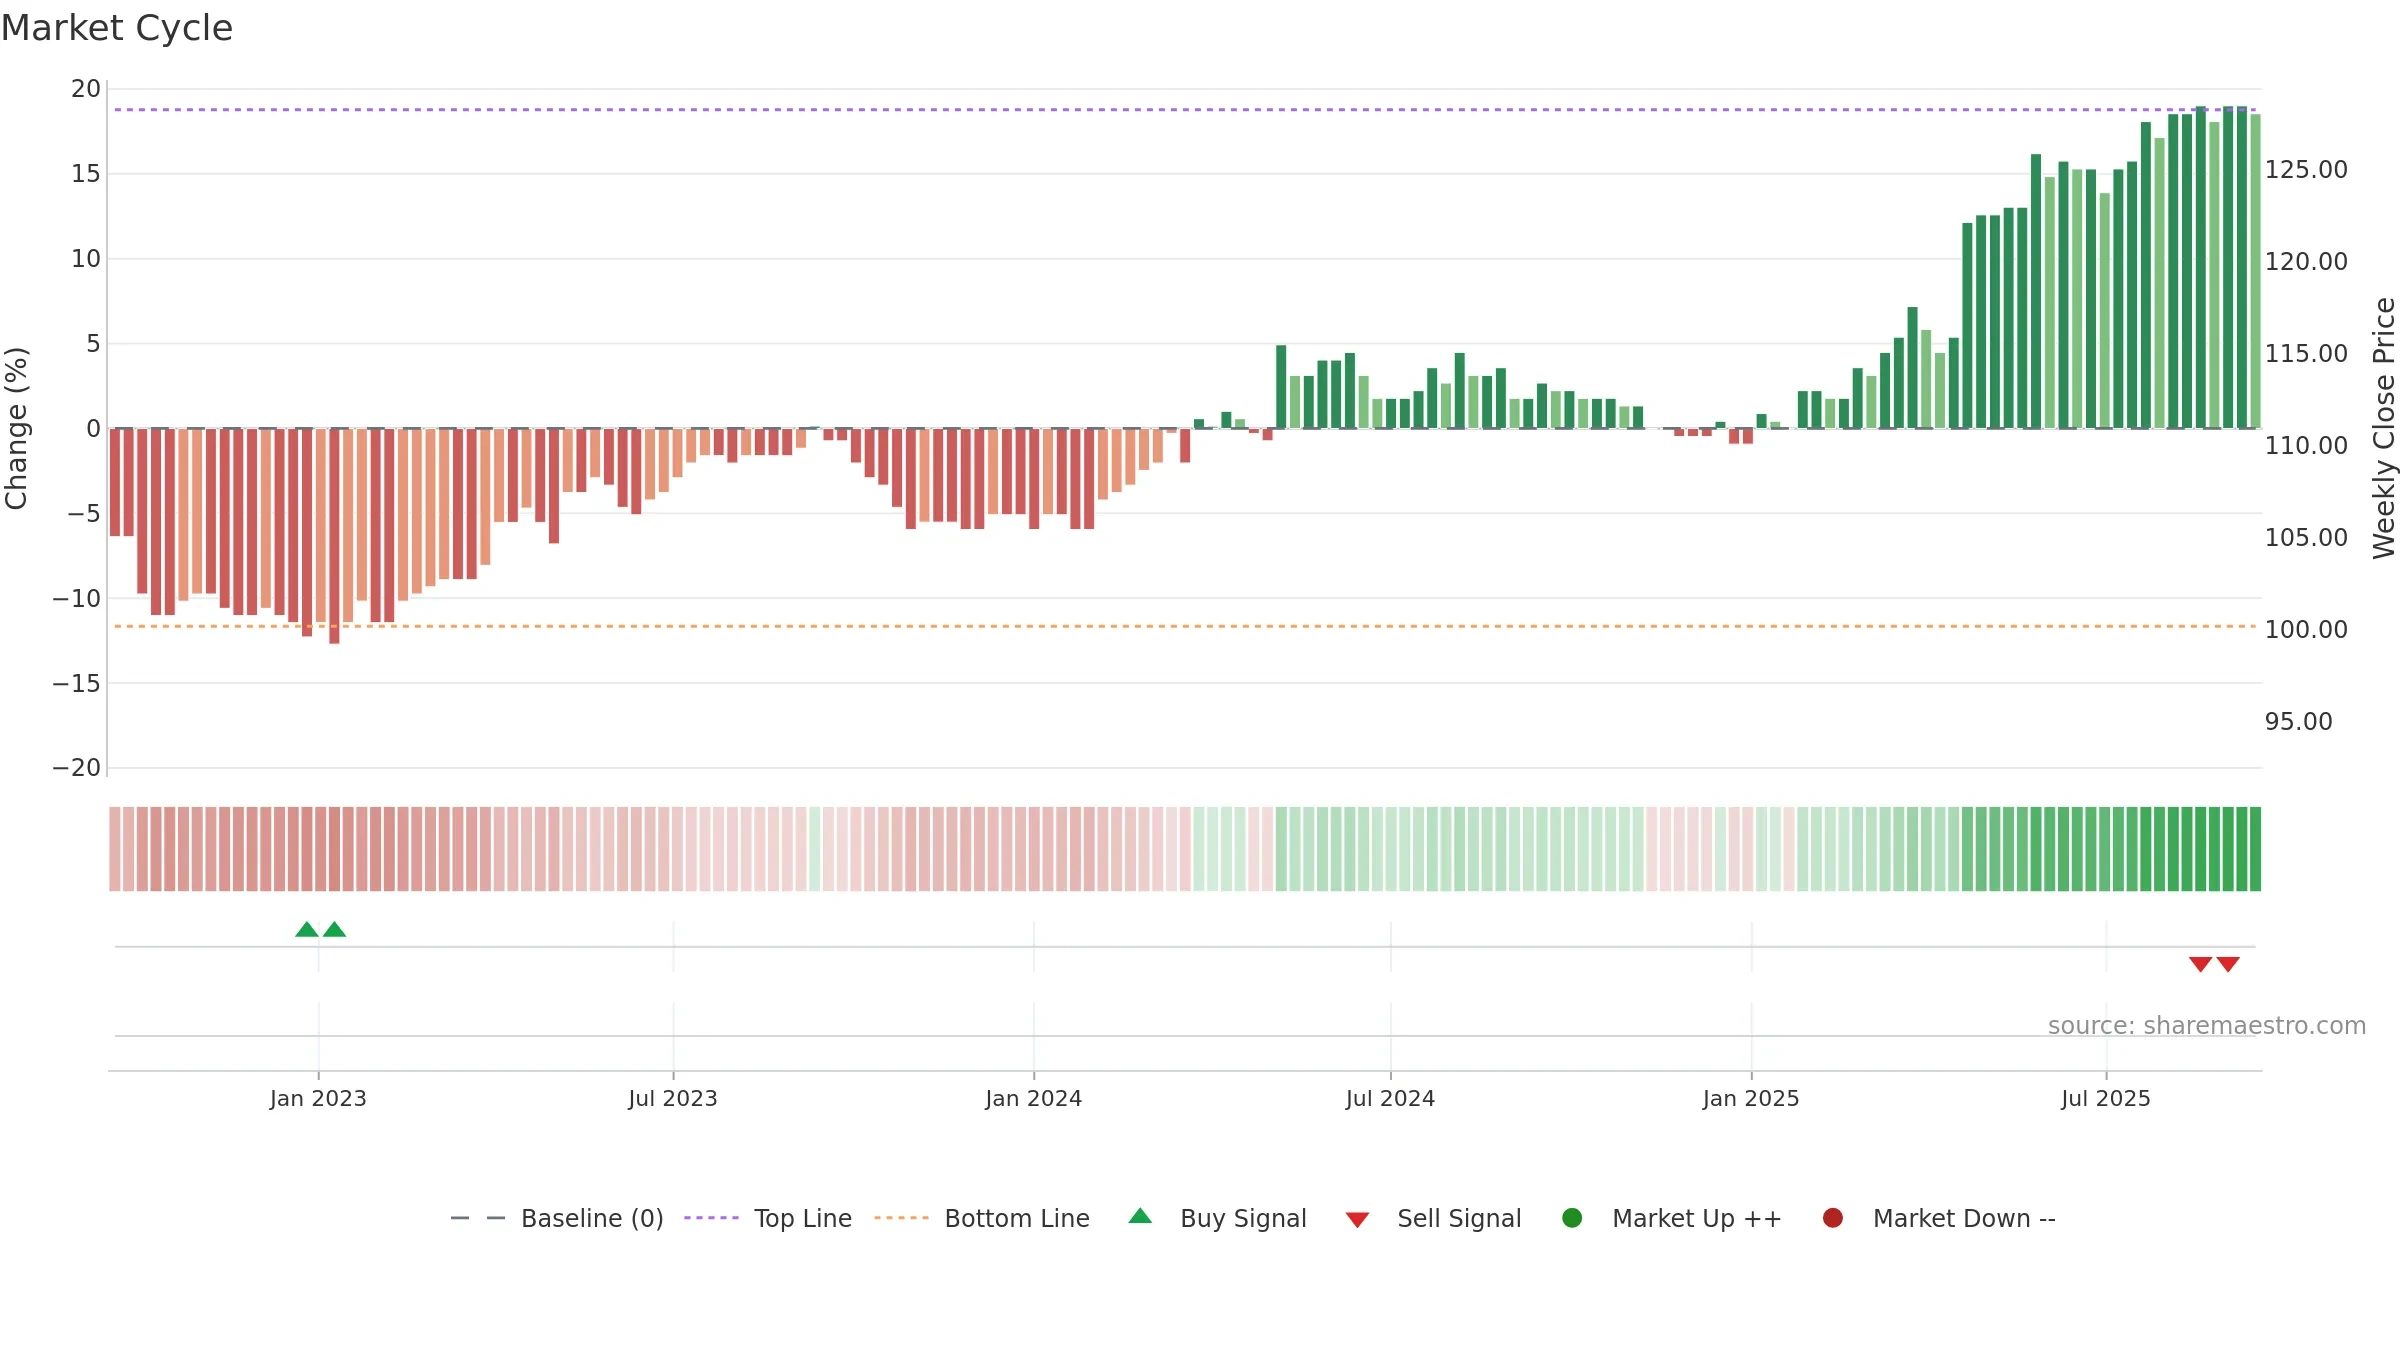Click the source: sharemaestro.com text
This screenshot has width=2400, height=1350.
click(2207, 1026)
